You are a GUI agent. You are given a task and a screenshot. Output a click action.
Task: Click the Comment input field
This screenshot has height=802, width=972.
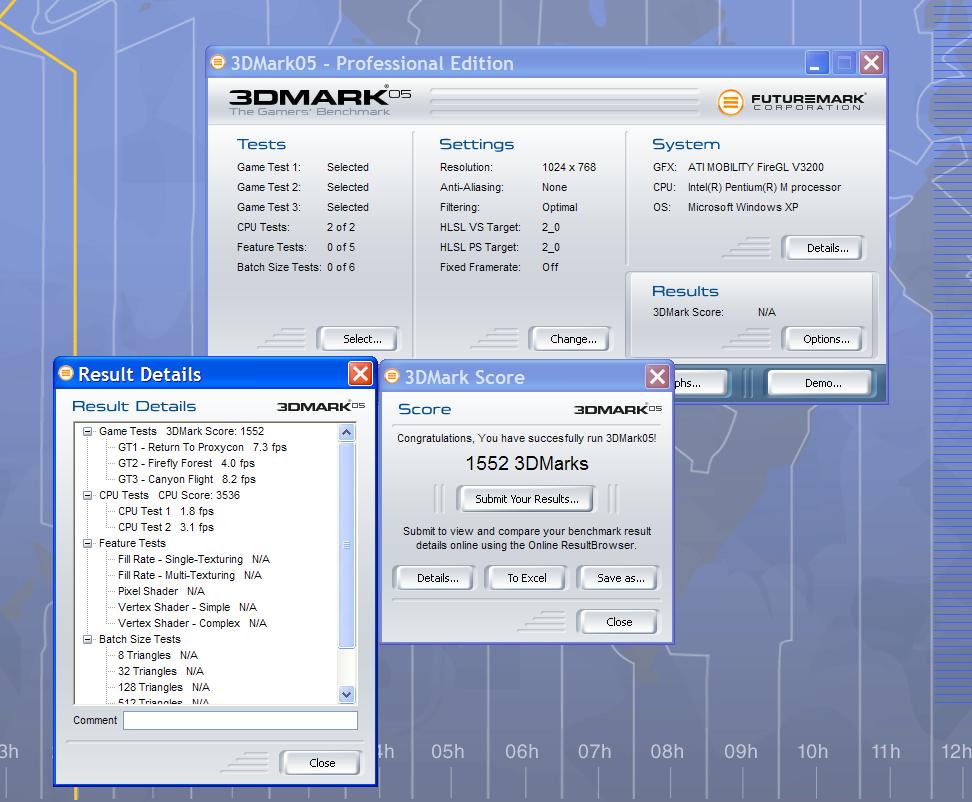241,720
